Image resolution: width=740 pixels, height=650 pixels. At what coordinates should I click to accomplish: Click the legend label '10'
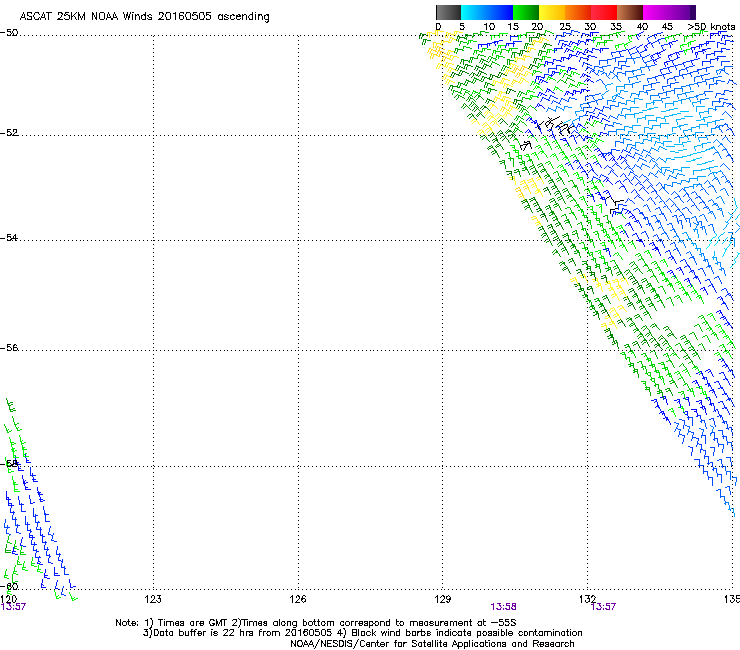tap(489, 27)
